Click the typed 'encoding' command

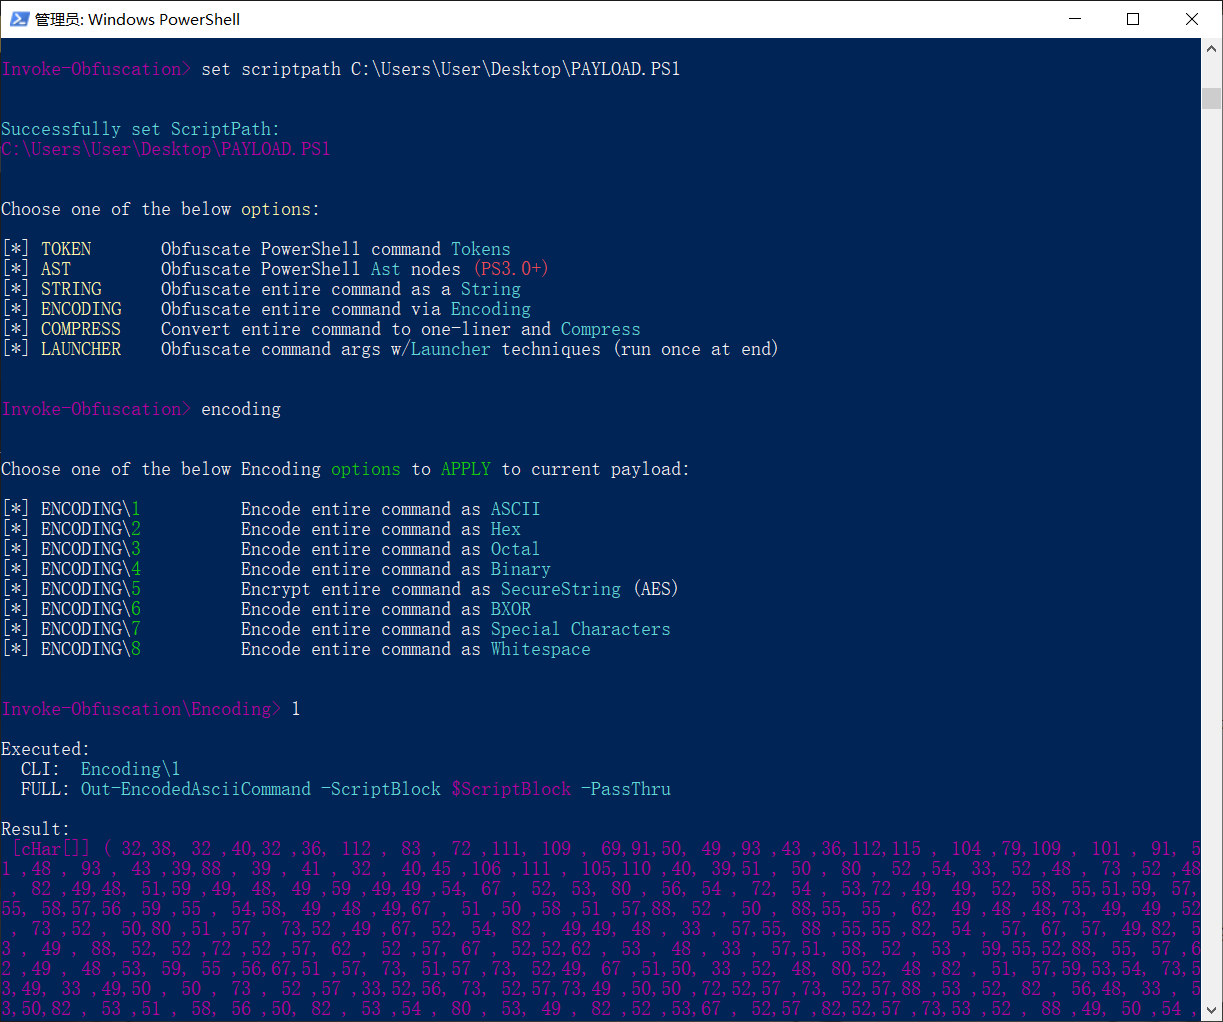point(241,409)
